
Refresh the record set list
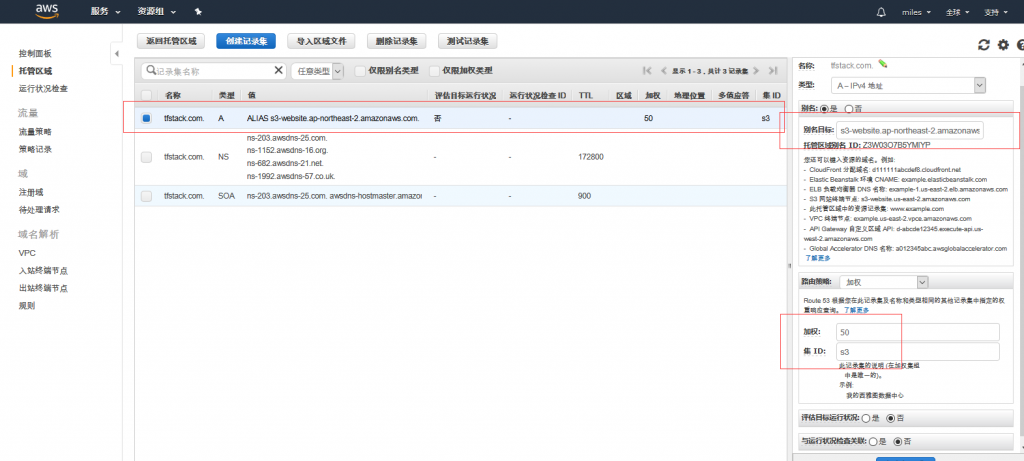[x=984, y=44]
